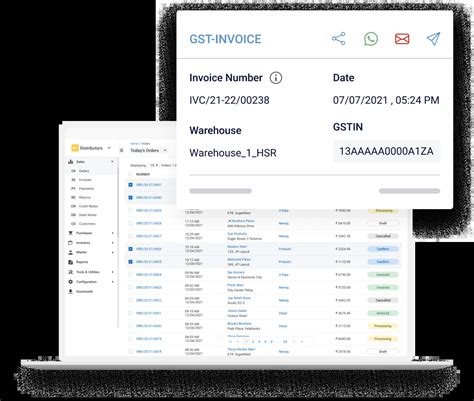This screenshot has height=401, width=474.
Task: Open the Sai Grocery customer link
Action: point(236,272)
